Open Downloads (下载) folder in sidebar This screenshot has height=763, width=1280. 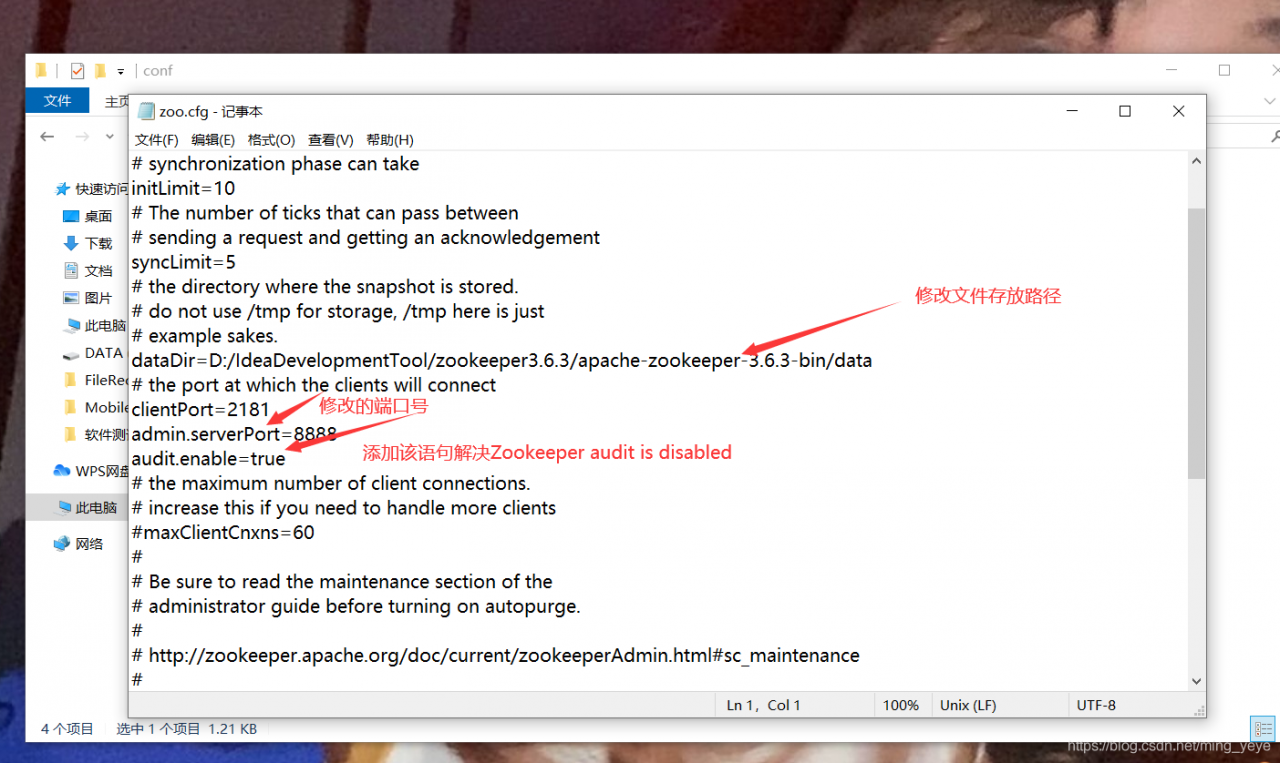click(97, 243)
